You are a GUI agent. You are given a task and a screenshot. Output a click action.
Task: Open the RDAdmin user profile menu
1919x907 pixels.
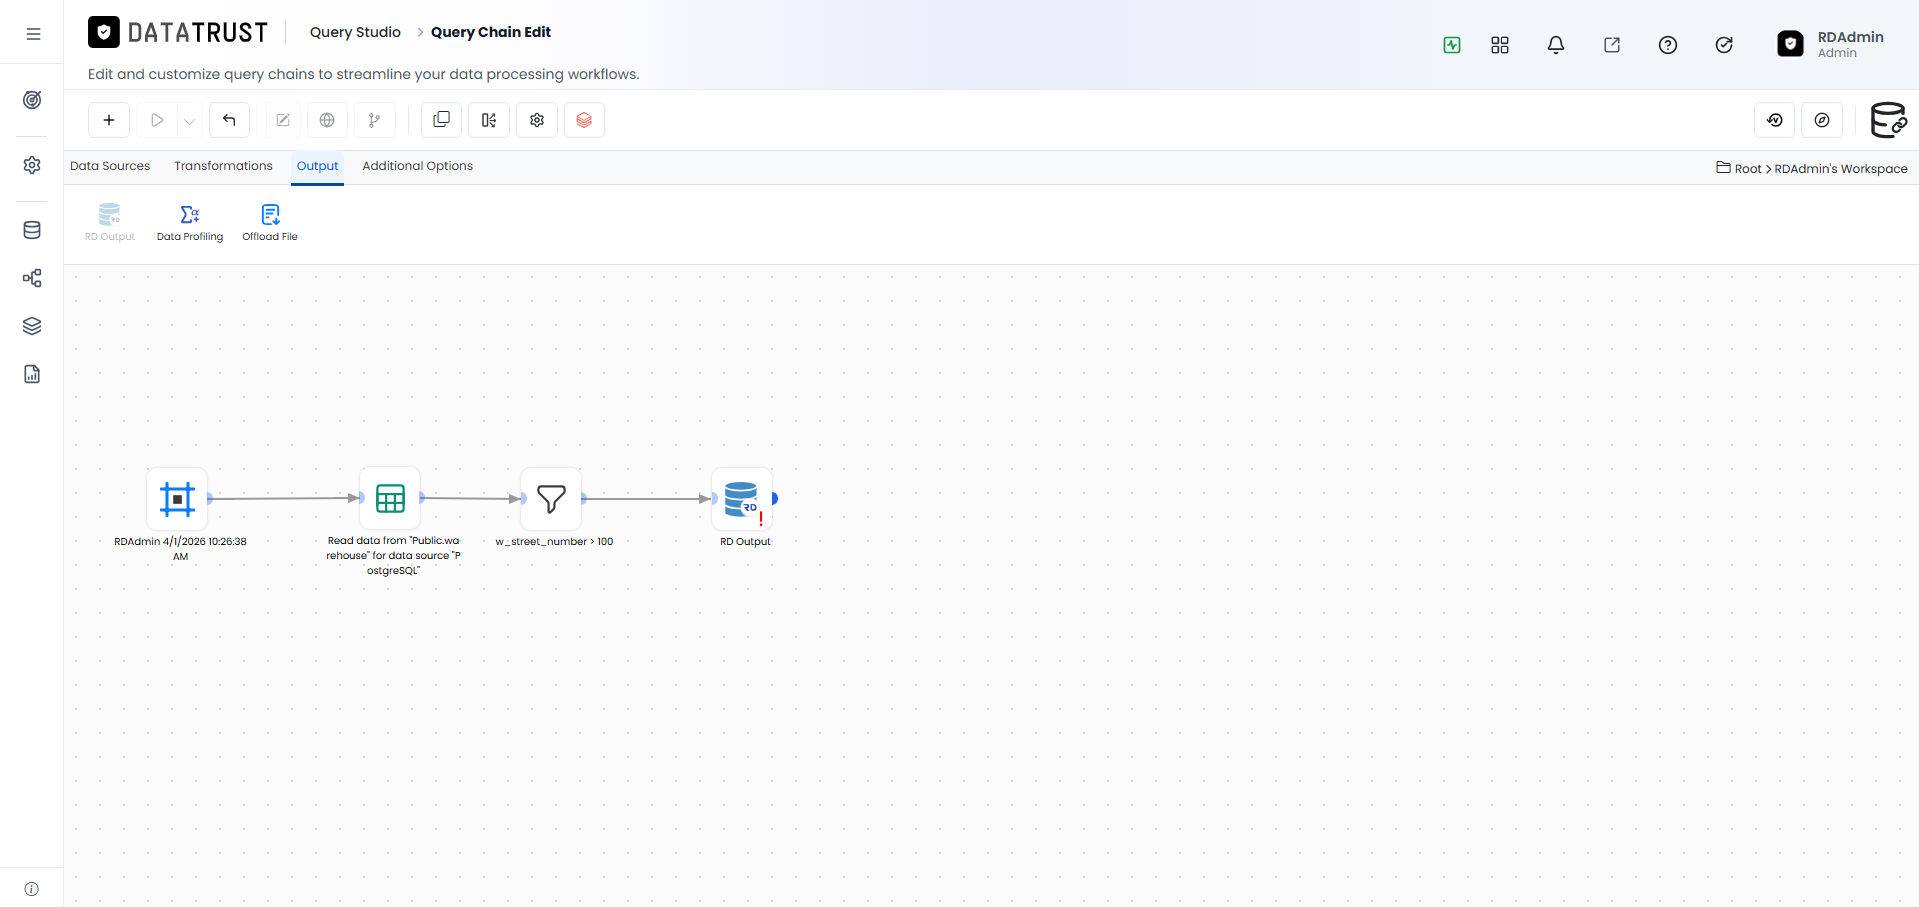point(1831,44)
